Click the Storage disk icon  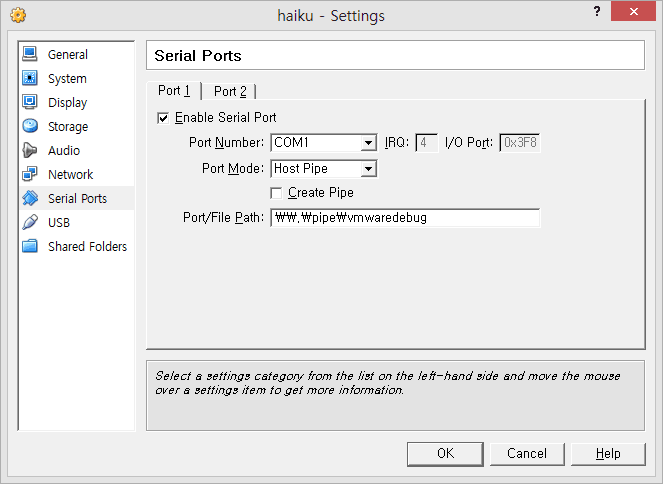30,126
